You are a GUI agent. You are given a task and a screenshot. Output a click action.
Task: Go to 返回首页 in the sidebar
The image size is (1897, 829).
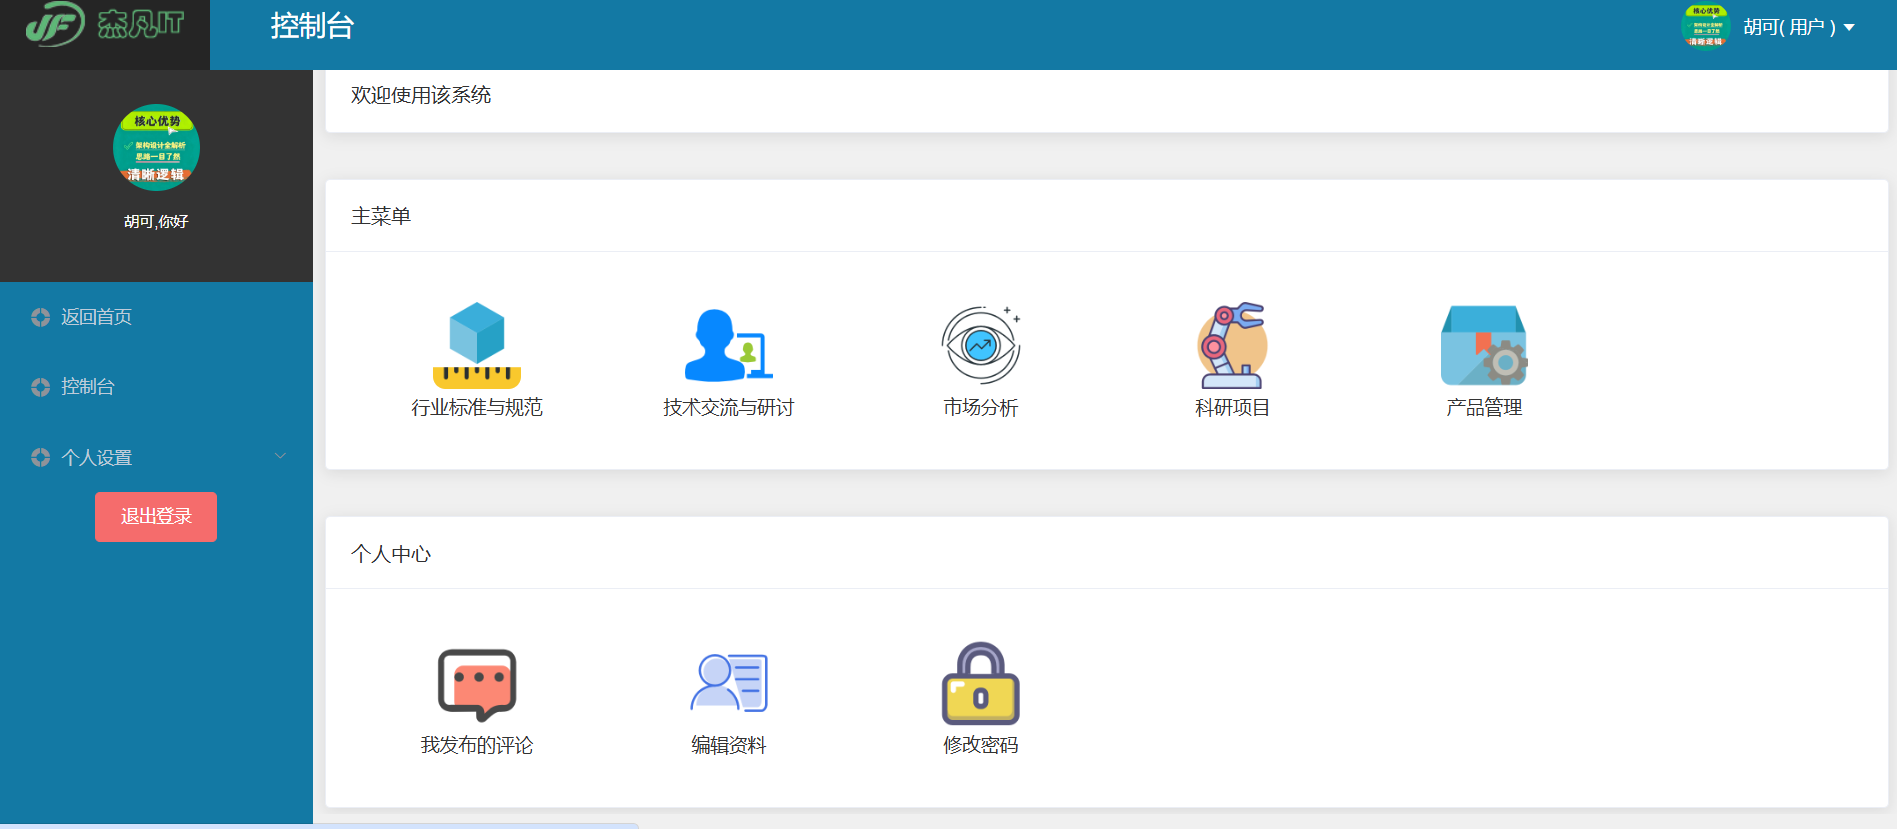pos(156,317)
